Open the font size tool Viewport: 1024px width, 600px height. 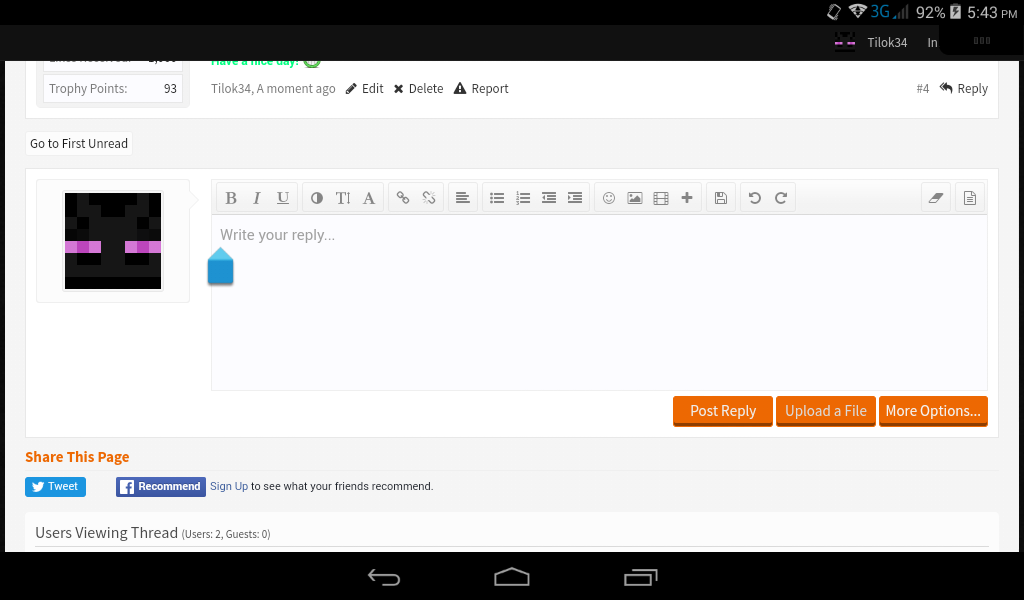(x=343, y=198)
